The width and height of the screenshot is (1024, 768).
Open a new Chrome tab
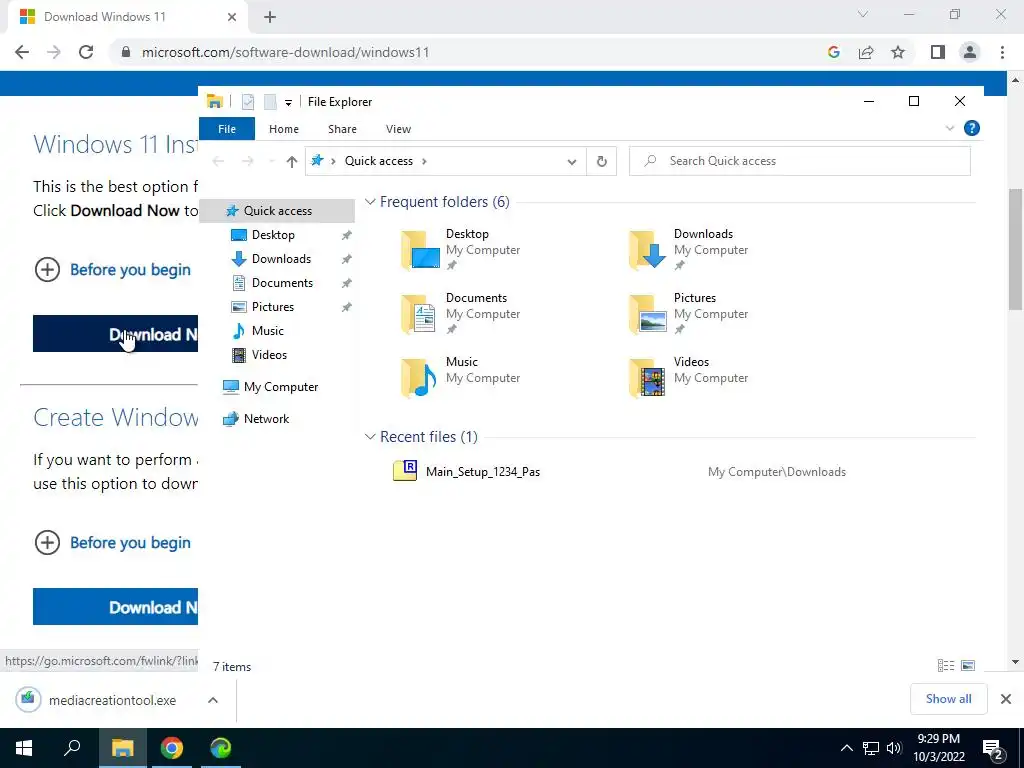pyautogui.click(x=270, y=17)
